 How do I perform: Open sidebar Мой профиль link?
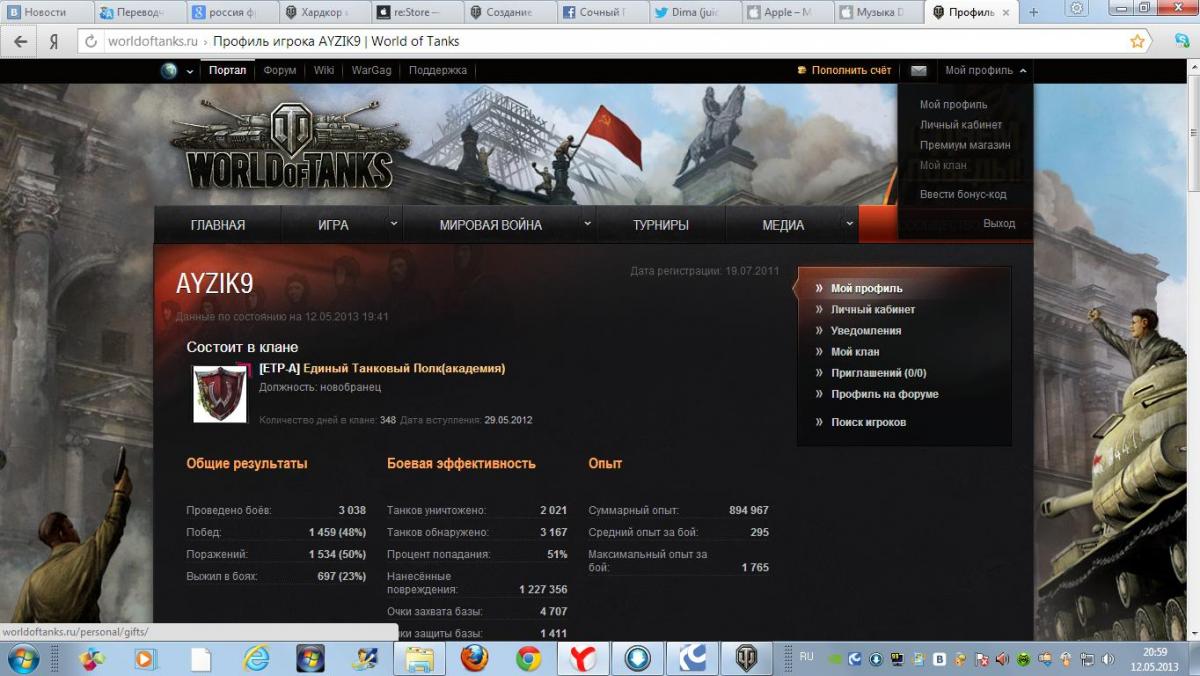pos(866,288)
